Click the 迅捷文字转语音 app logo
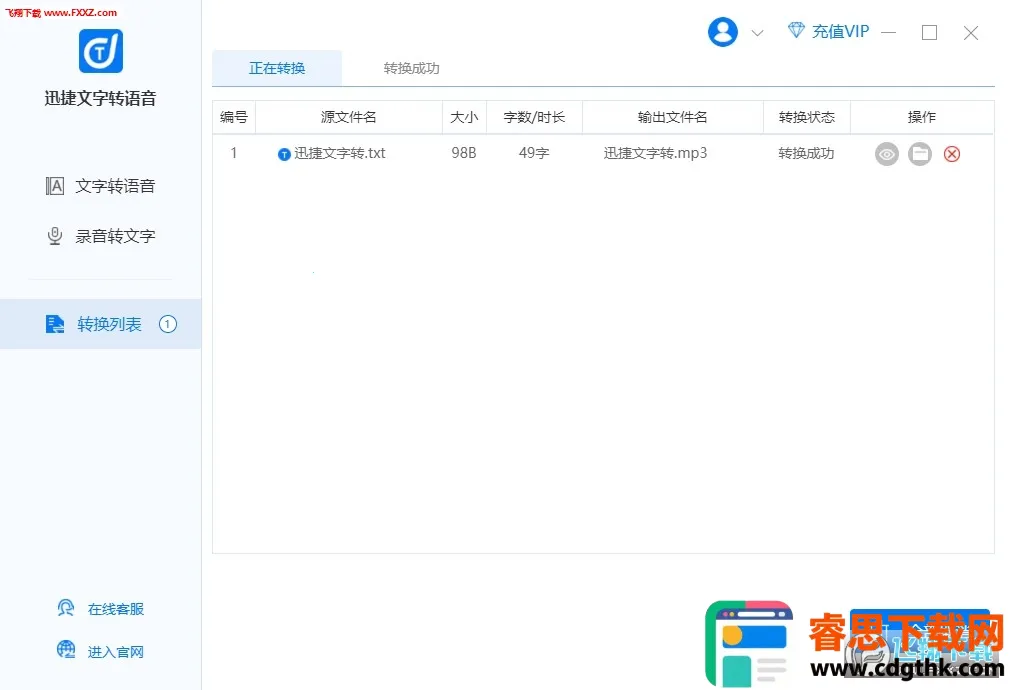Image resolution: width=1010 pixels, height=690 pixels. (x=101, y=51)
